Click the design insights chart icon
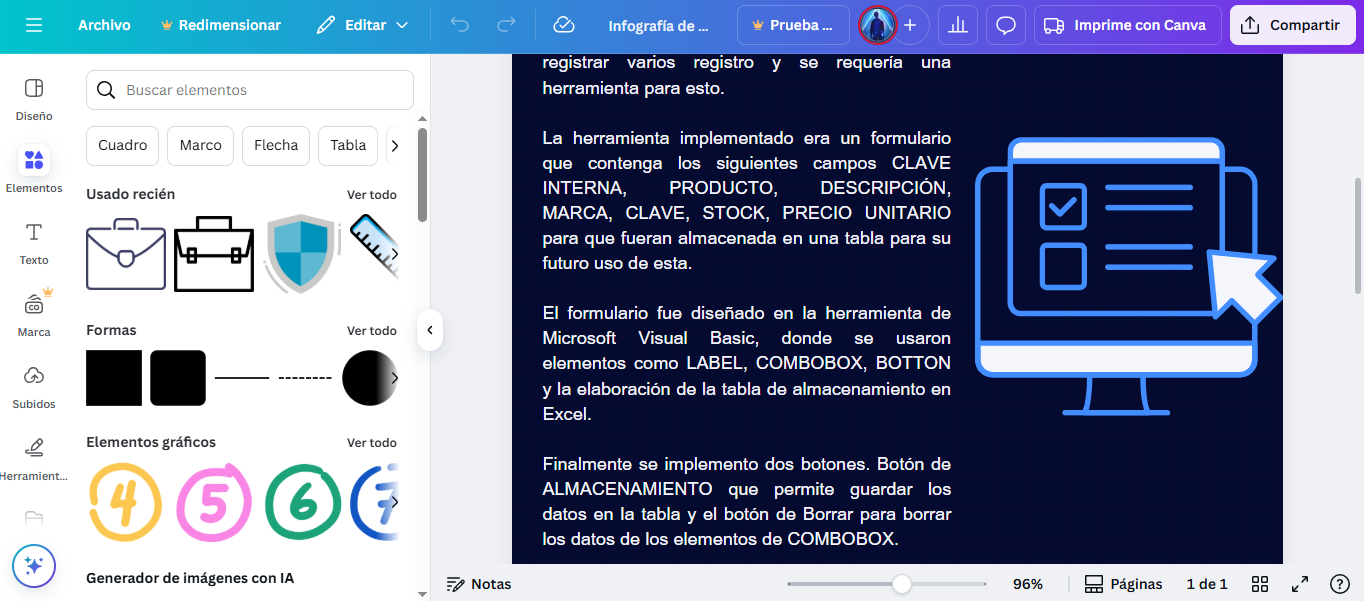The height and width of the screenshot is (601, 1364). click(957, 24)
